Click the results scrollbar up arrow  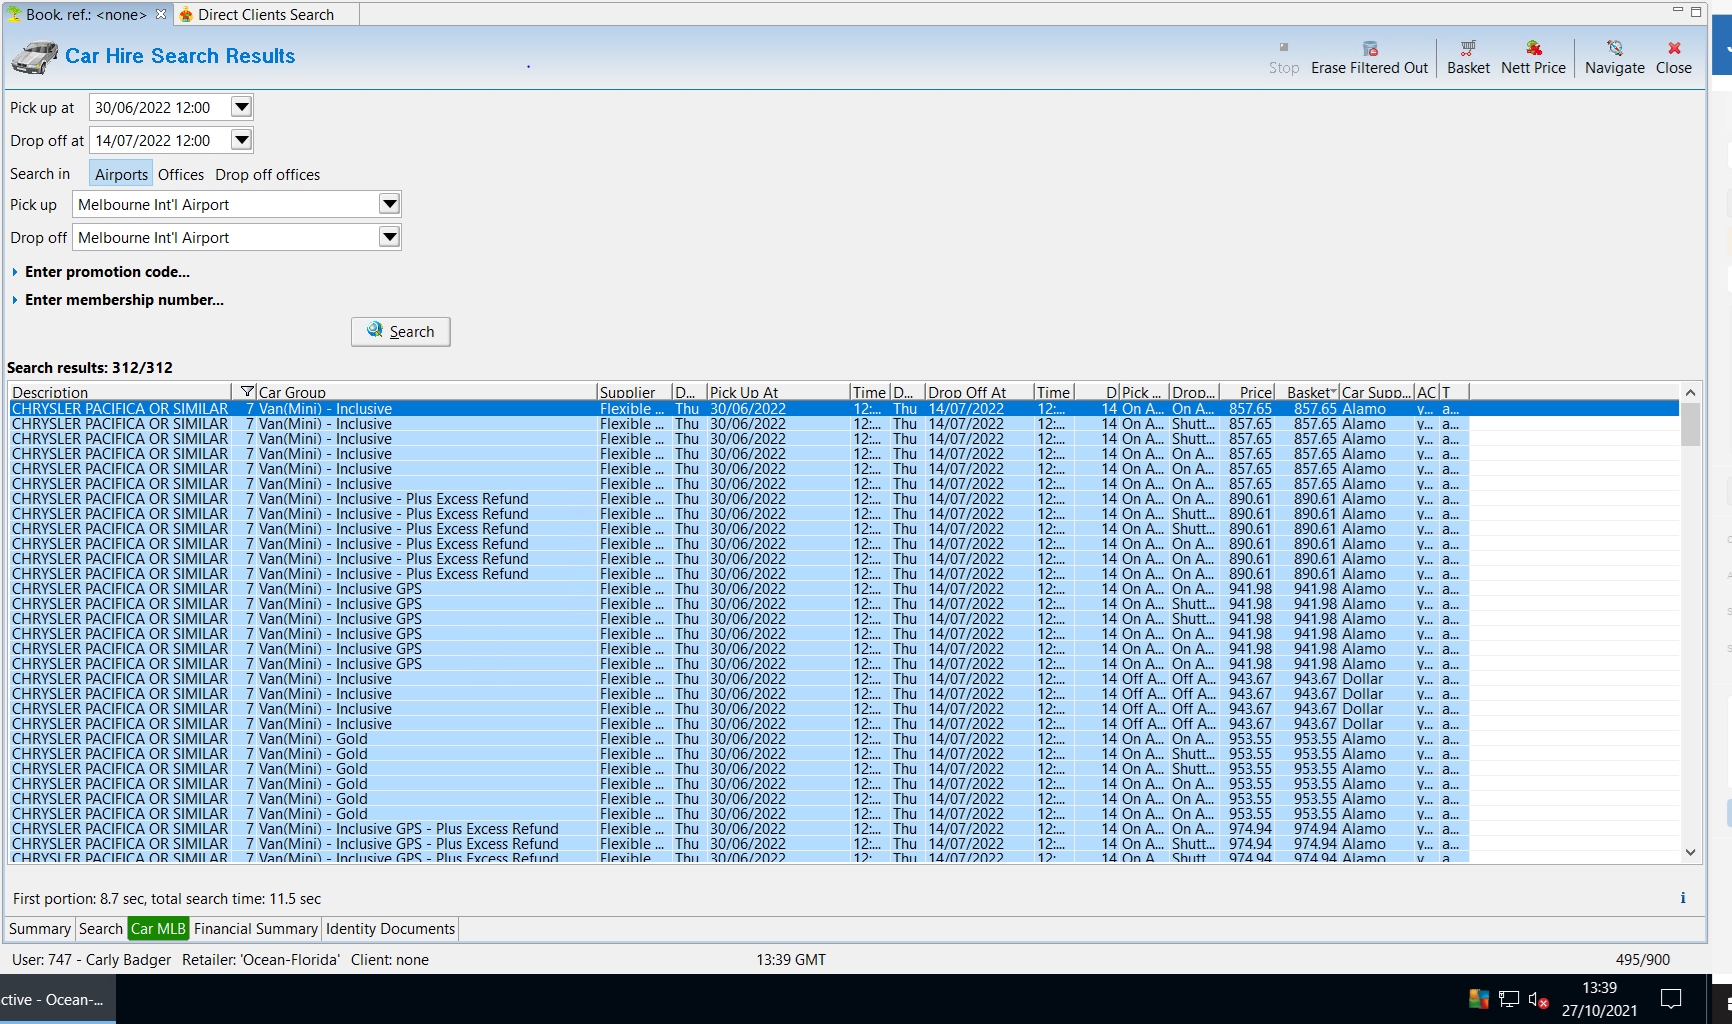click(x=1690, y=392)
